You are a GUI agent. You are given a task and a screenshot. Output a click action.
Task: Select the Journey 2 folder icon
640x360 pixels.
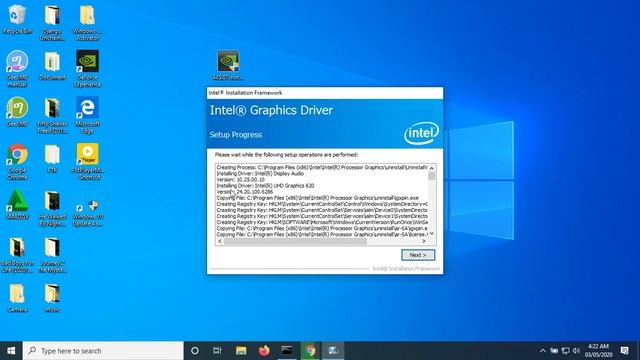coord(52,255)
